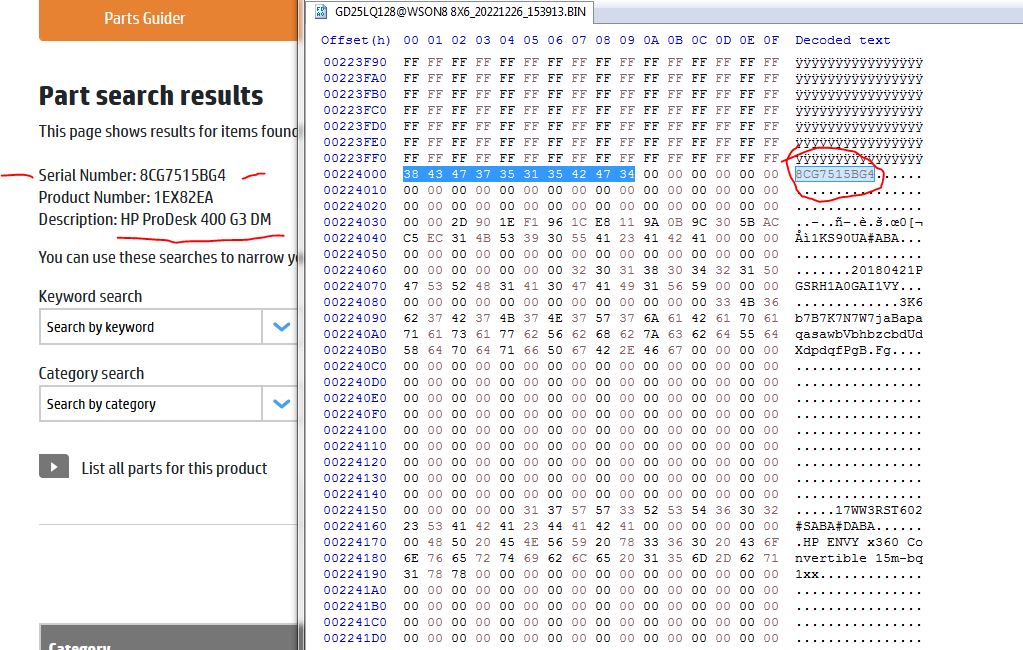Screen dimensions: 1023x650
Task: Click the Keyword search label
Action: point(90,296)
